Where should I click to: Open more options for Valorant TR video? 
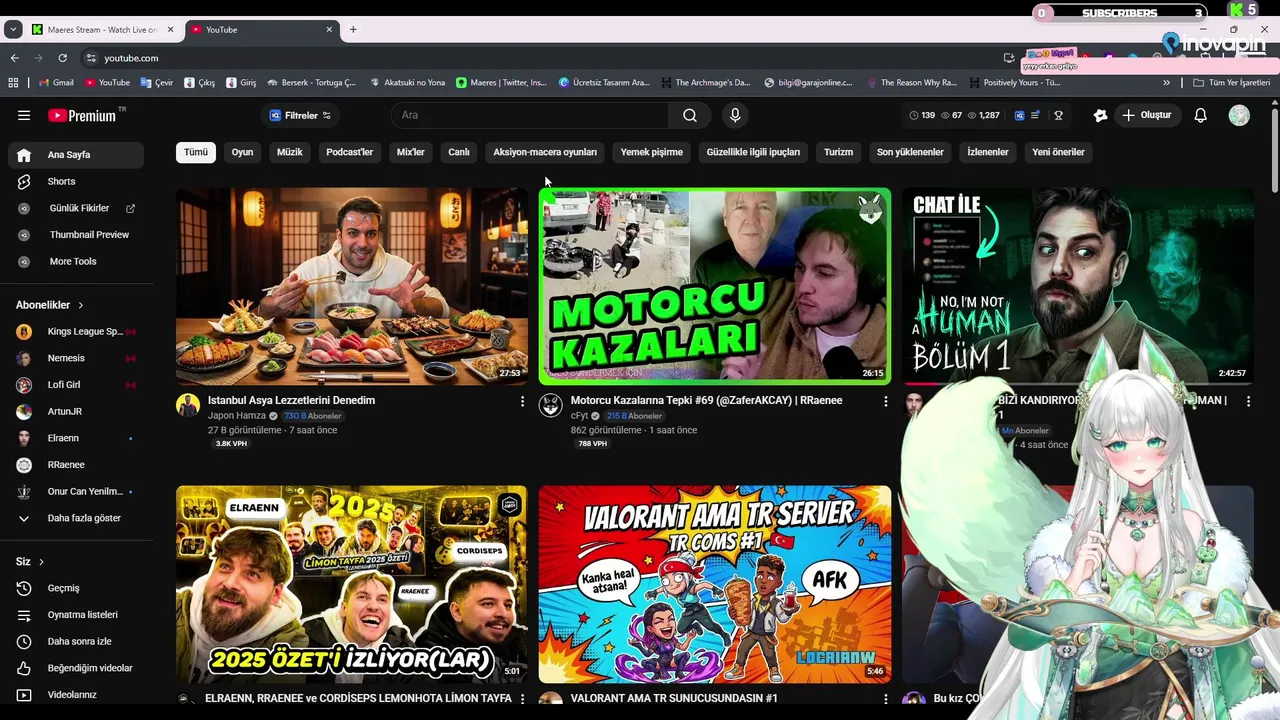pyautogui.click(x=885, y=698)
